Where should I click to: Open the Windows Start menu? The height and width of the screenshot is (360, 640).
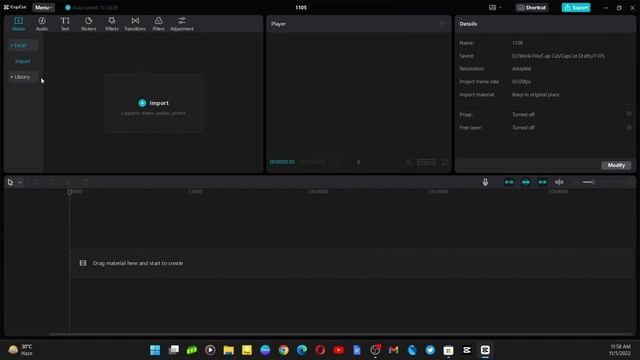[x=155, y=350]
